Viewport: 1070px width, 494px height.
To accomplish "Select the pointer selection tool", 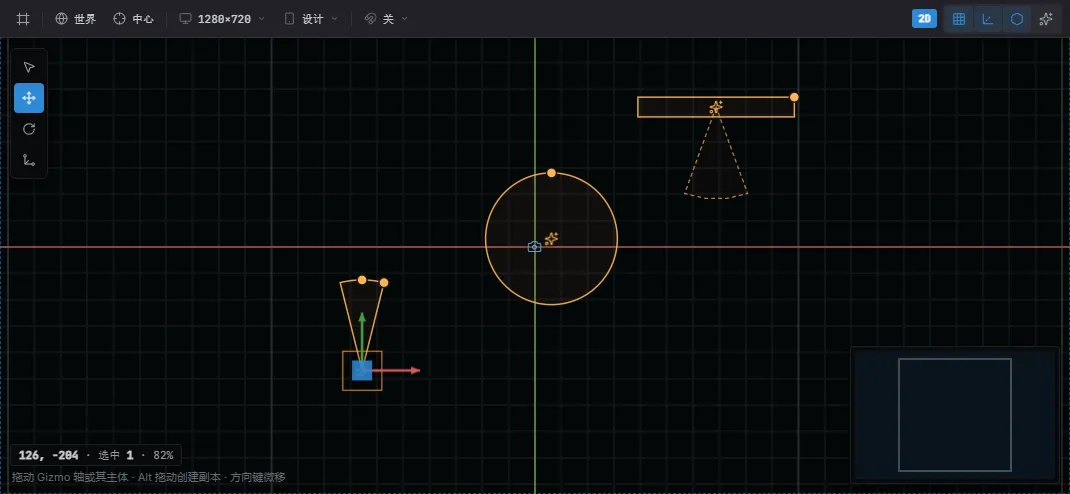I will tap(29, 67).
